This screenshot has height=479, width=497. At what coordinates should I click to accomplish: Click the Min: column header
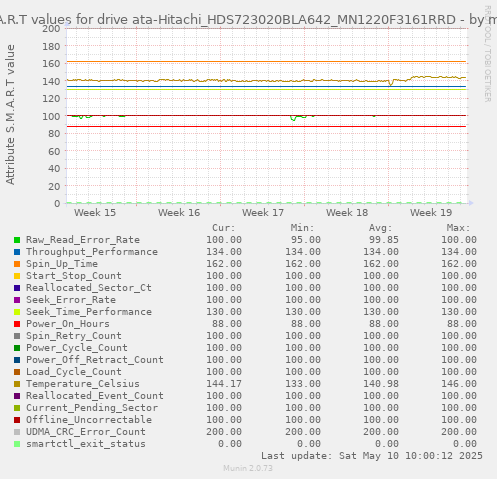coord(302,228)
